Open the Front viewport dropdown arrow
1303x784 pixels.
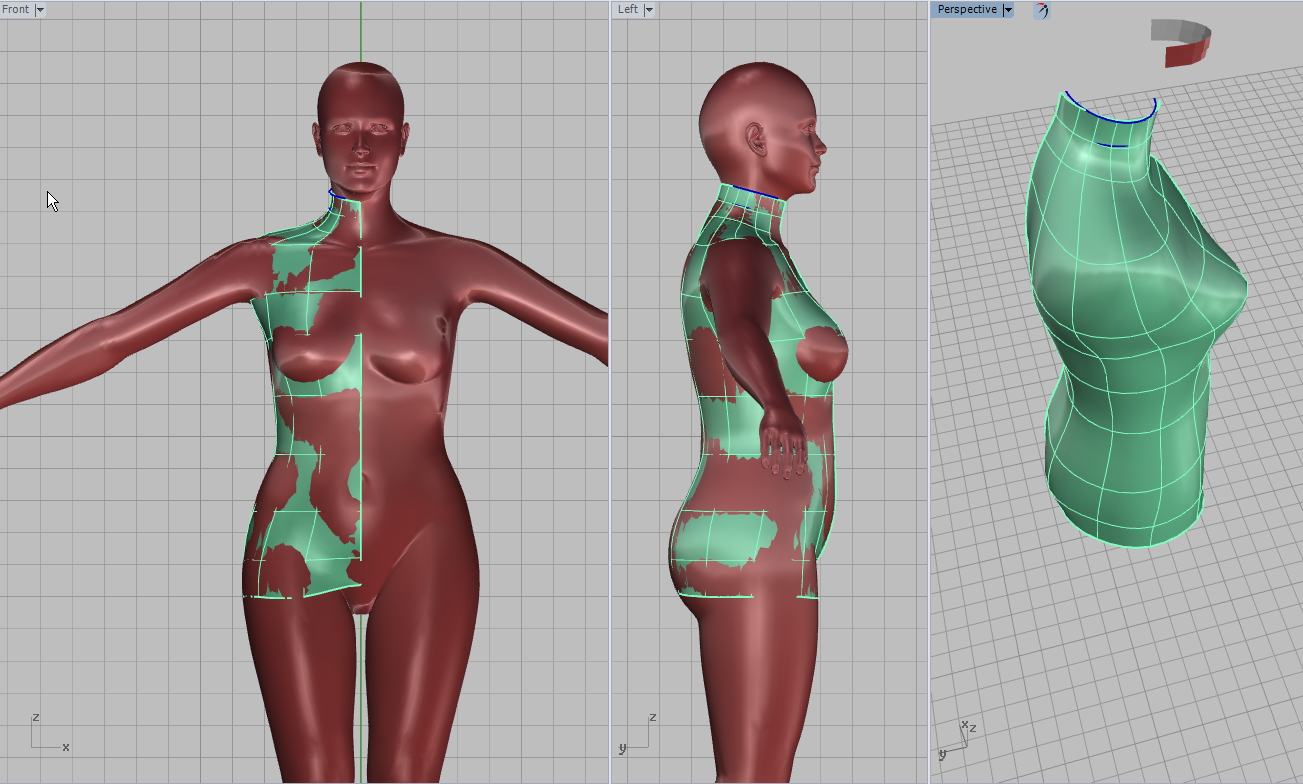pyautogui.click(x=40, y=9)
